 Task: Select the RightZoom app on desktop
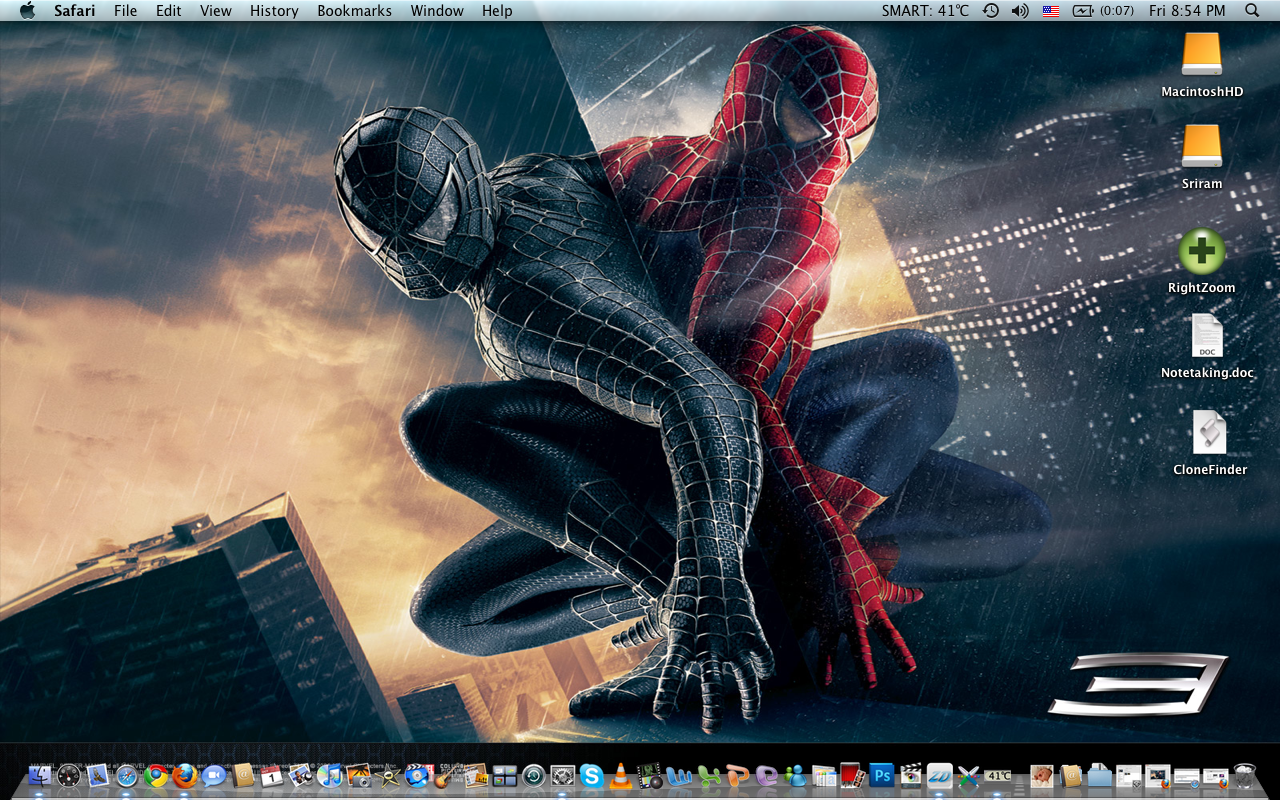click(x=1202, y=261)
